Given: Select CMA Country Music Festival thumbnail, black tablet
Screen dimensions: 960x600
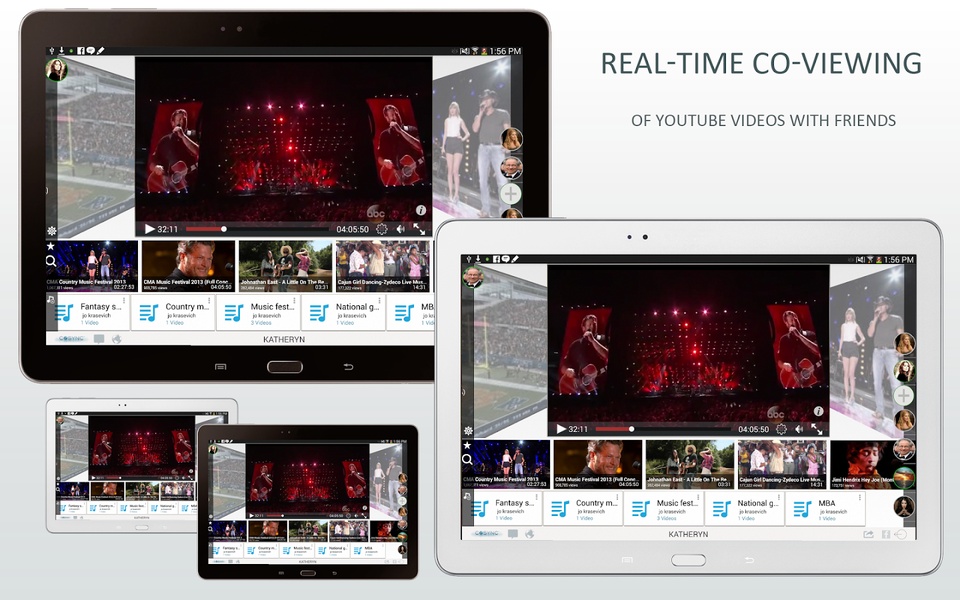Looking at the screenshot, I should [92, 266].
